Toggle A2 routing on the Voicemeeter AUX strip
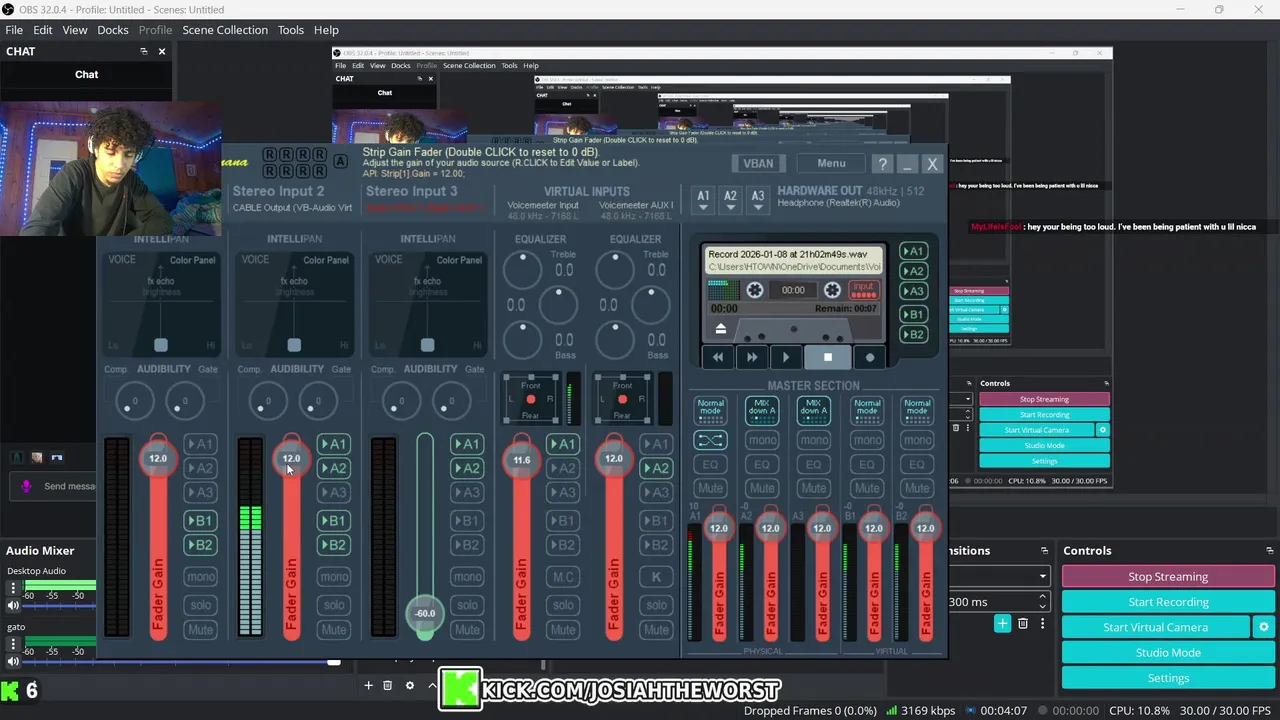 tap(656, 468)
